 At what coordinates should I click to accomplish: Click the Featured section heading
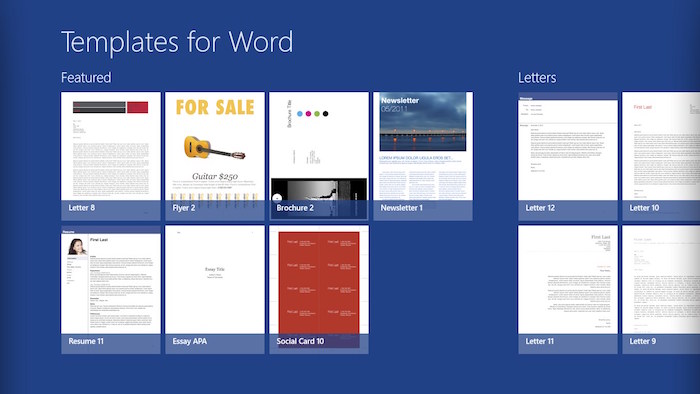pos(86,78)
